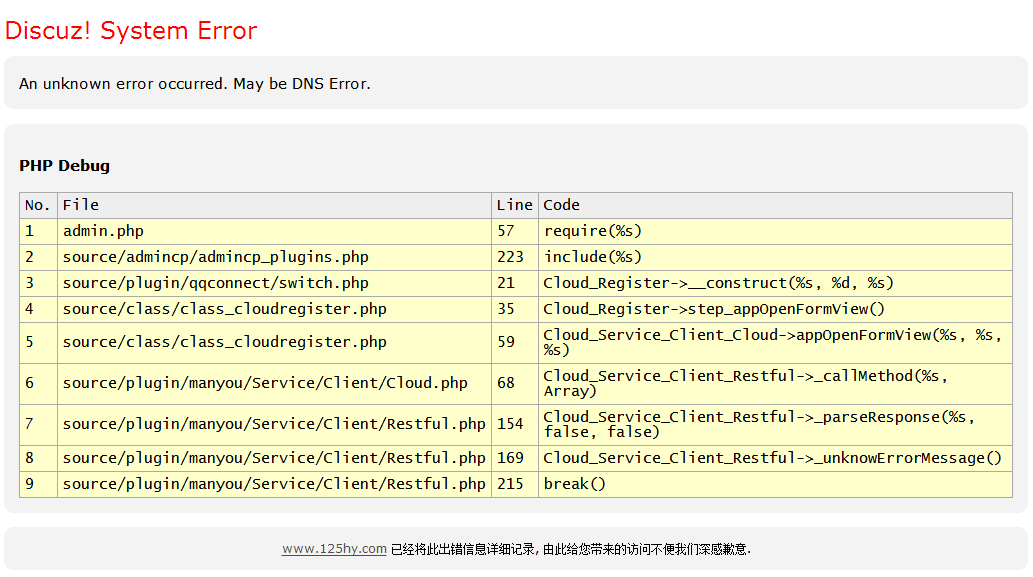Click the 'include(%s)' code cell
Screen dimensions: 1033x577
pyautogui.click(x=775, y=258)
